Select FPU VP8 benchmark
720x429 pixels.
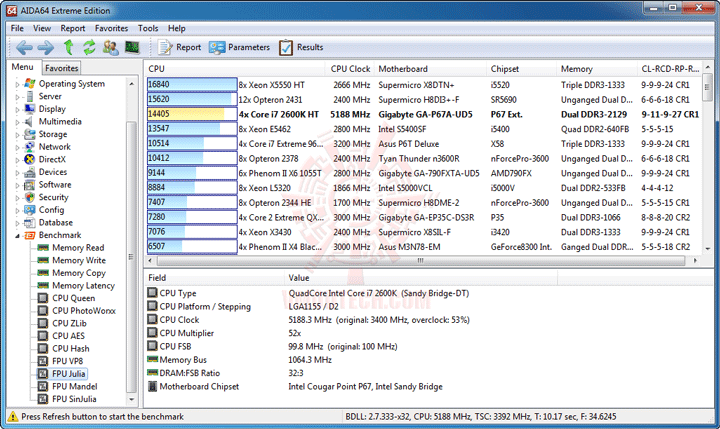click(68, 361)
